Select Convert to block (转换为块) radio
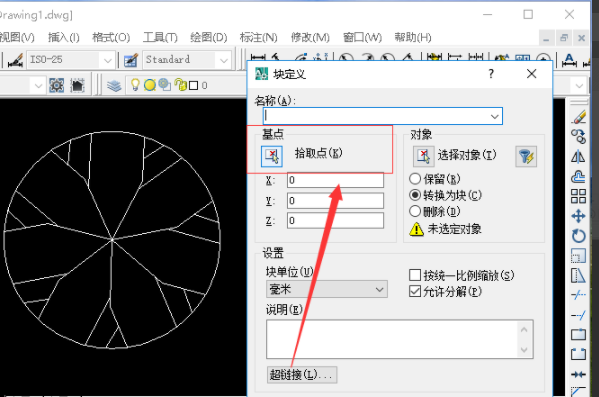Screen dimensions: 599x397 coord(415,195)
